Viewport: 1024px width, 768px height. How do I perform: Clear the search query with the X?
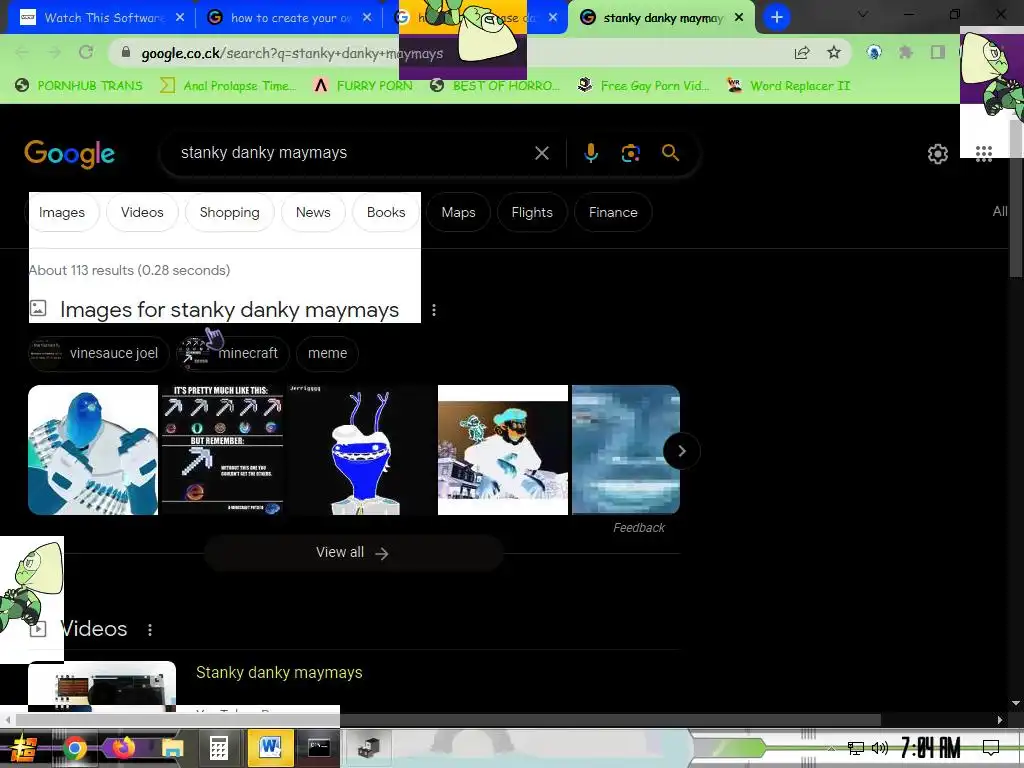[541, 153]
